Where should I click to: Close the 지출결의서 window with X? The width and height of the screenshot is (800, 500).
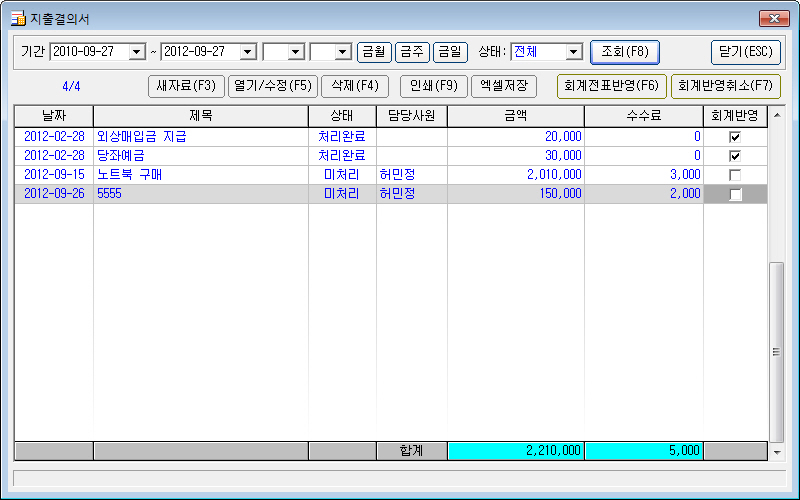pos(774,18)
